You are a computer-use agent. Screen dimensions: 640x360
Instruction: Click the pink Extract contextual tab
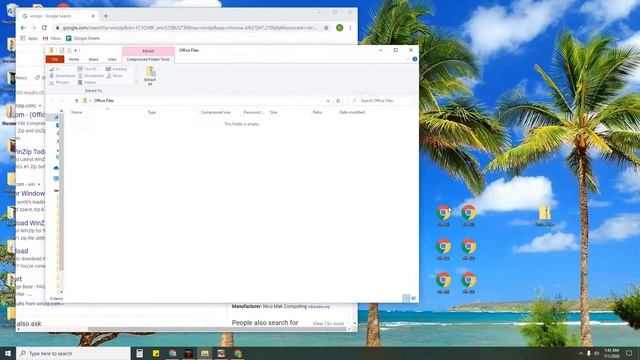tap(148, 51)
